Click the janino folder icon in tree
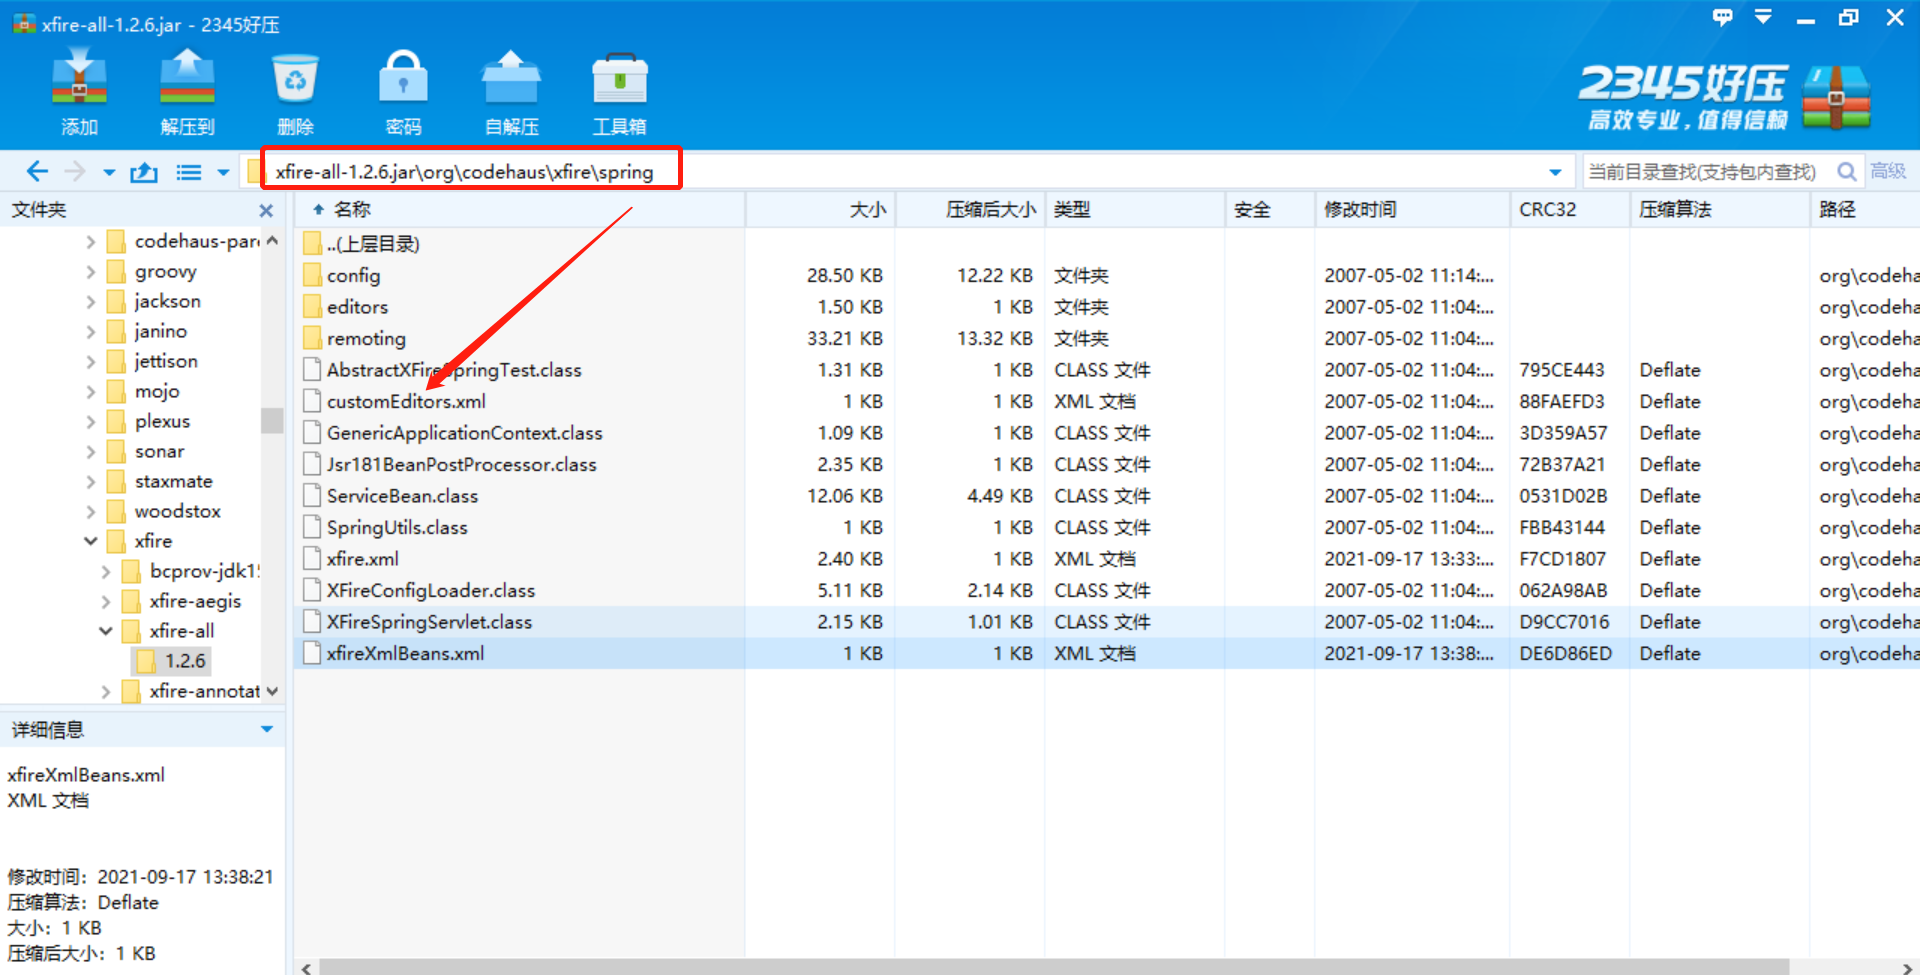The width and height of the screenshot is (1920, 975). (x=116, y=331)
